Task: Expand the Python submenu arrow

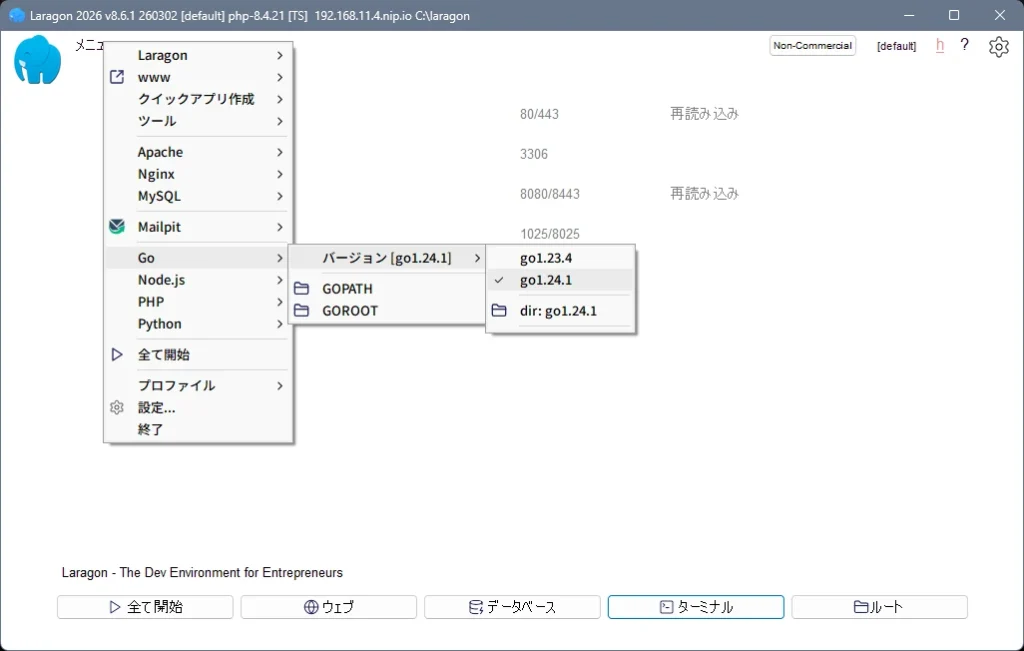Action: tap(280, 324)
